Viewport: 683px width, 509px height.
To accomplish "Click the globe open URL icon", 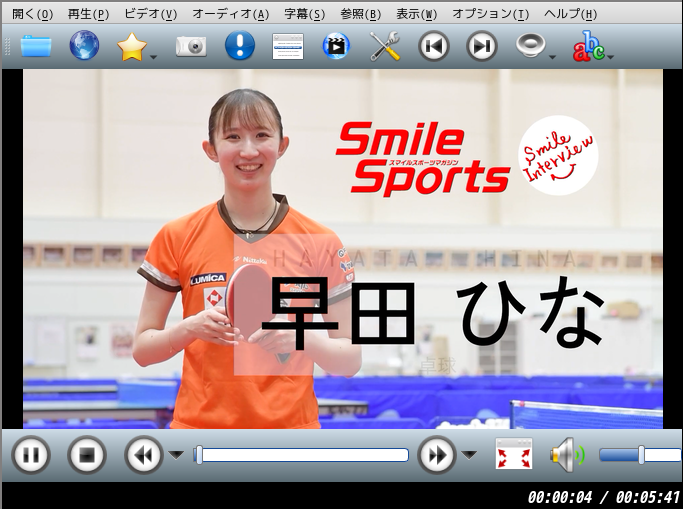I will click(84, 45).
